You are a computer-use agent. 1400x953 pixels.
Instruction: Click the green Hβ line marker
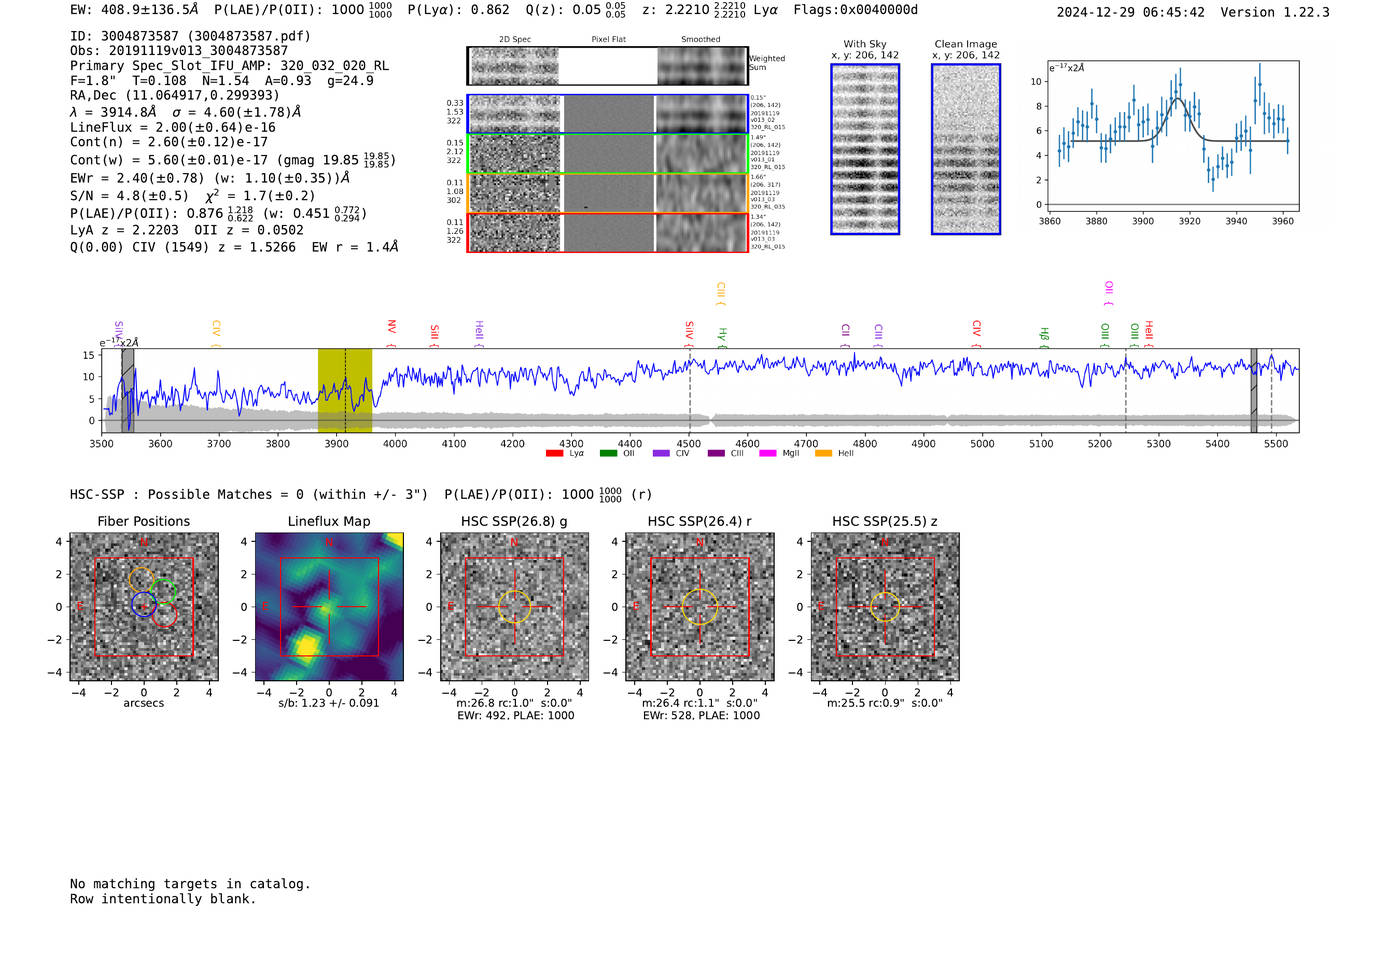pos(1045,336)
